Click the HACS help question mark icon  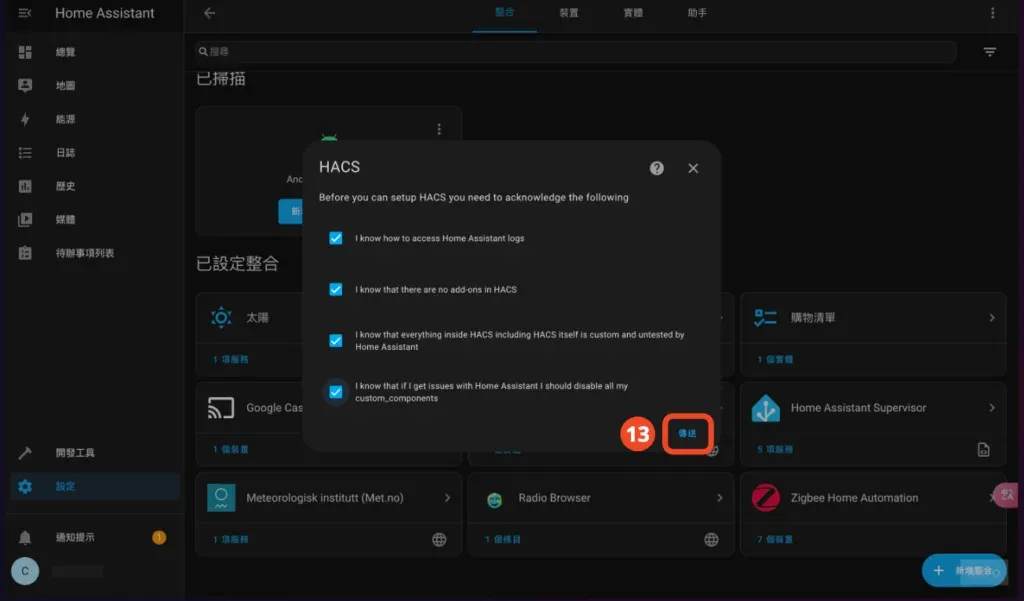656,168
